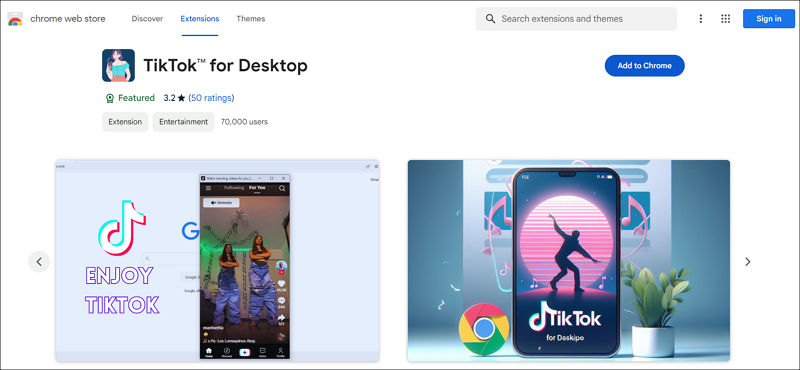Screen dimensions: 800x370
Task: Switch to the Themes tab
Action: [251, 19]
